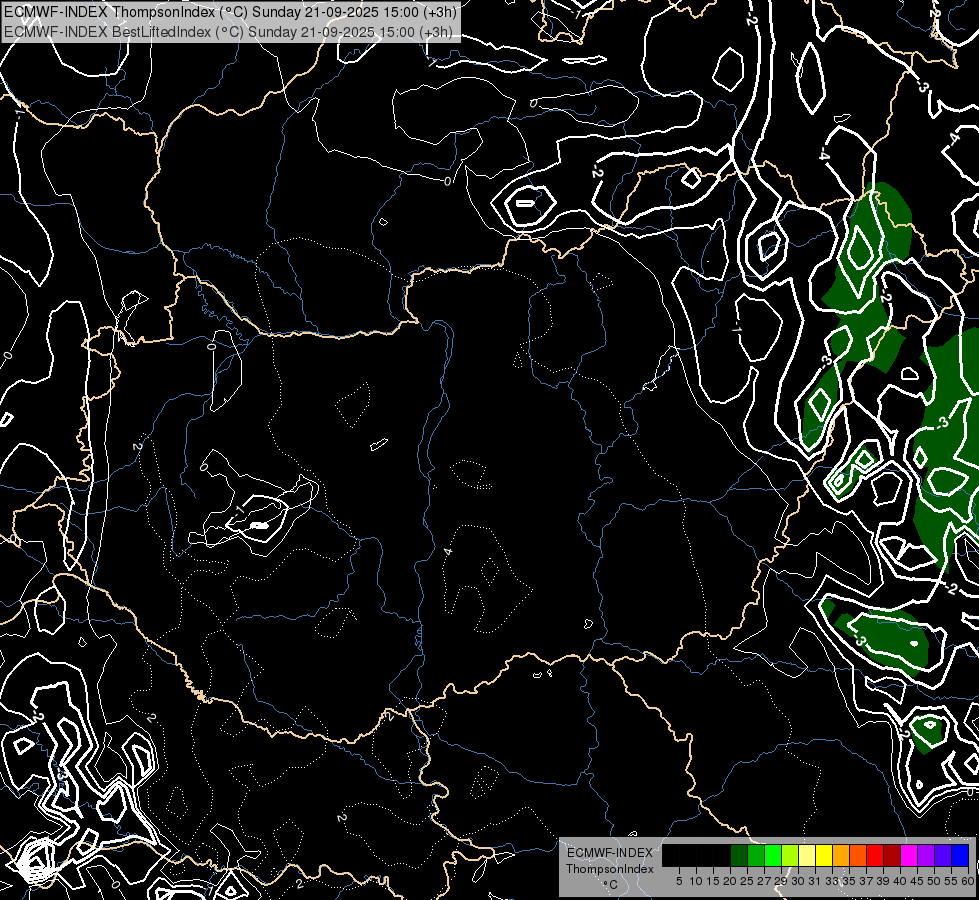Select the blue 55-60 legend swatch
Viewport: 979px width, 900px height.
pos(960,855)
